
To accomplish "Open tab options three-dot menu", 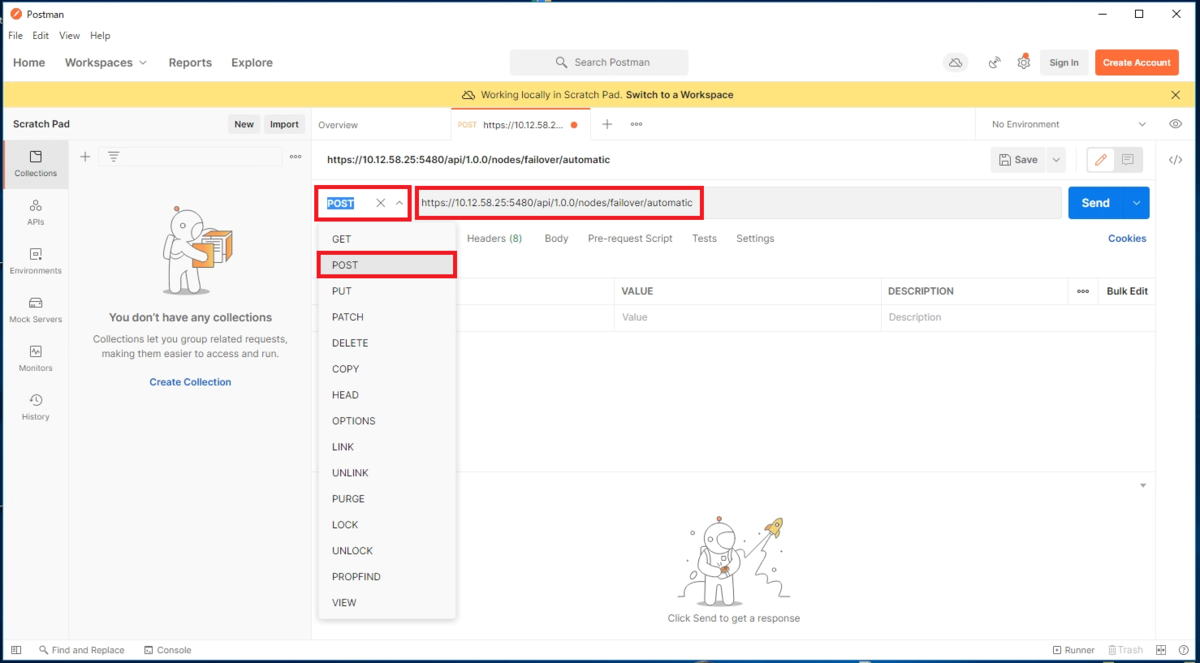I will click(x=636, y=124).
